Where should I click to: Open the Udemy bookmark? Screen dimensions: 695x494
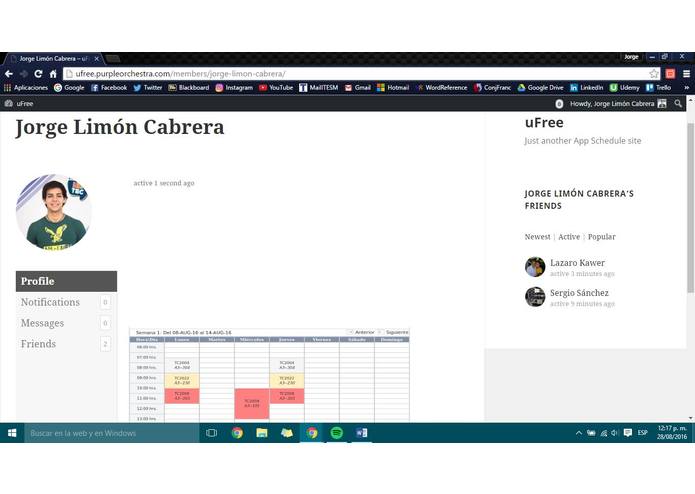point(625,88)
